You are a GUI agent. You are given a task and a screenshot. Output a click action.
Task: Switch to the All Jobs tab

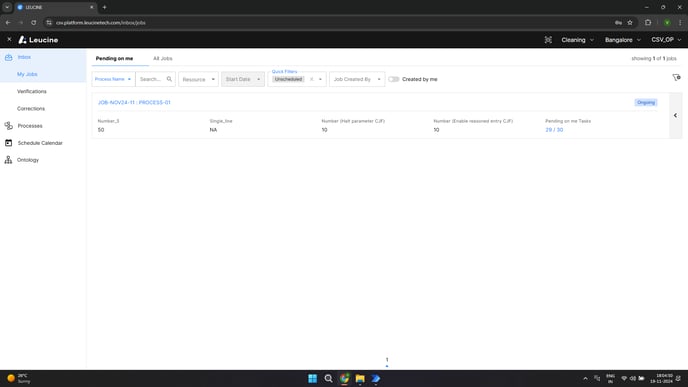click(163, 58)
